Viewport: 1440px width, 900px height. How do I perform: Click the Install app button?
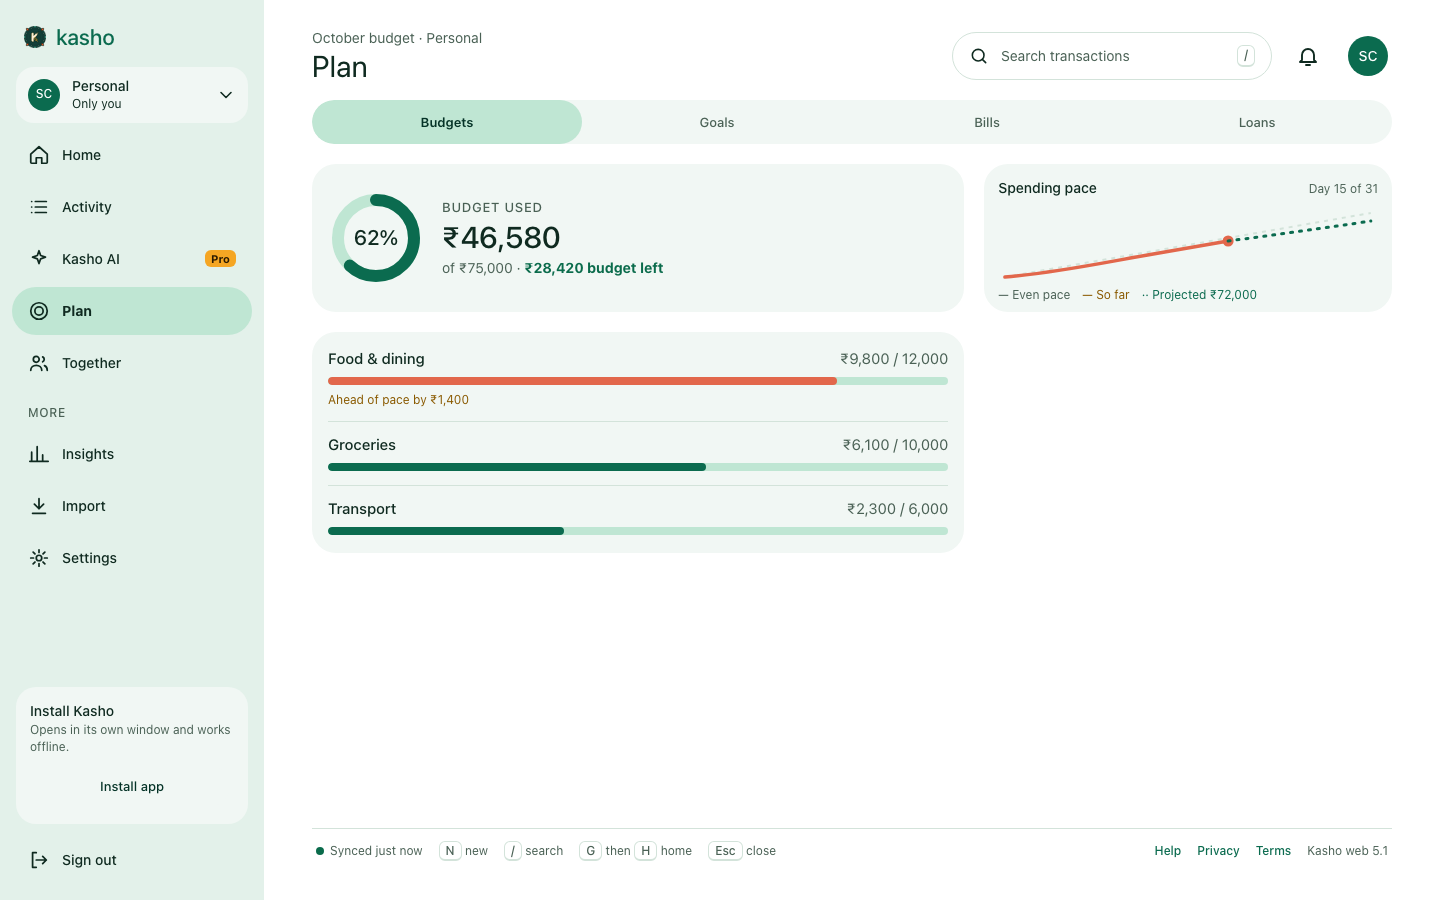[x=132, y=787]
